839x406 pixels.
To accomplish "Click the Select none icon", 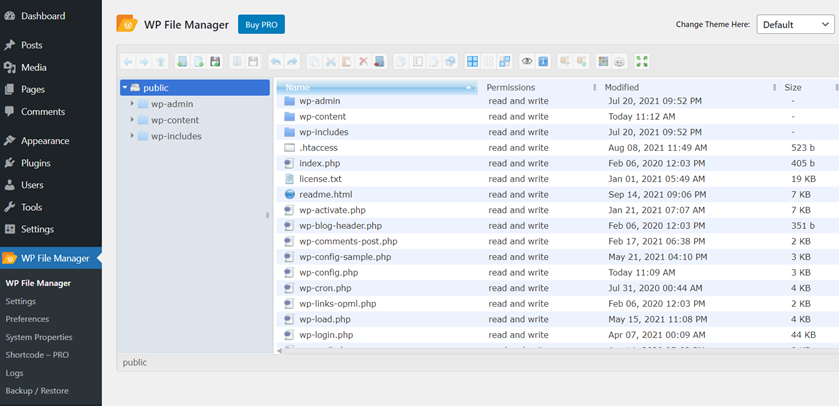I will [489, 62].
